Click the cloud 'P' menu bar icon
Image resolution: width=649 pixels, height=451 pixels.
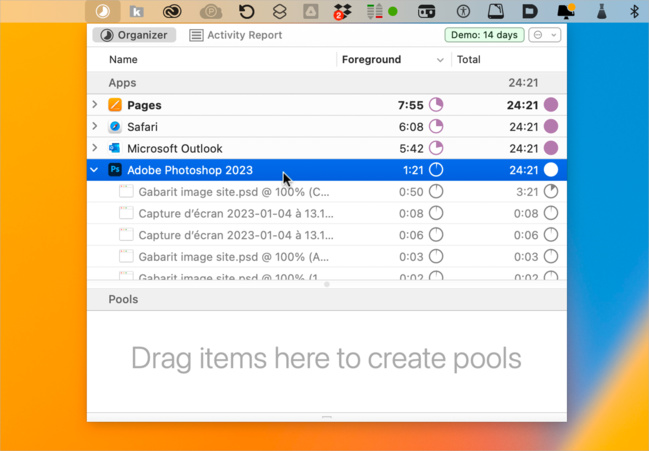coord(211,12)
